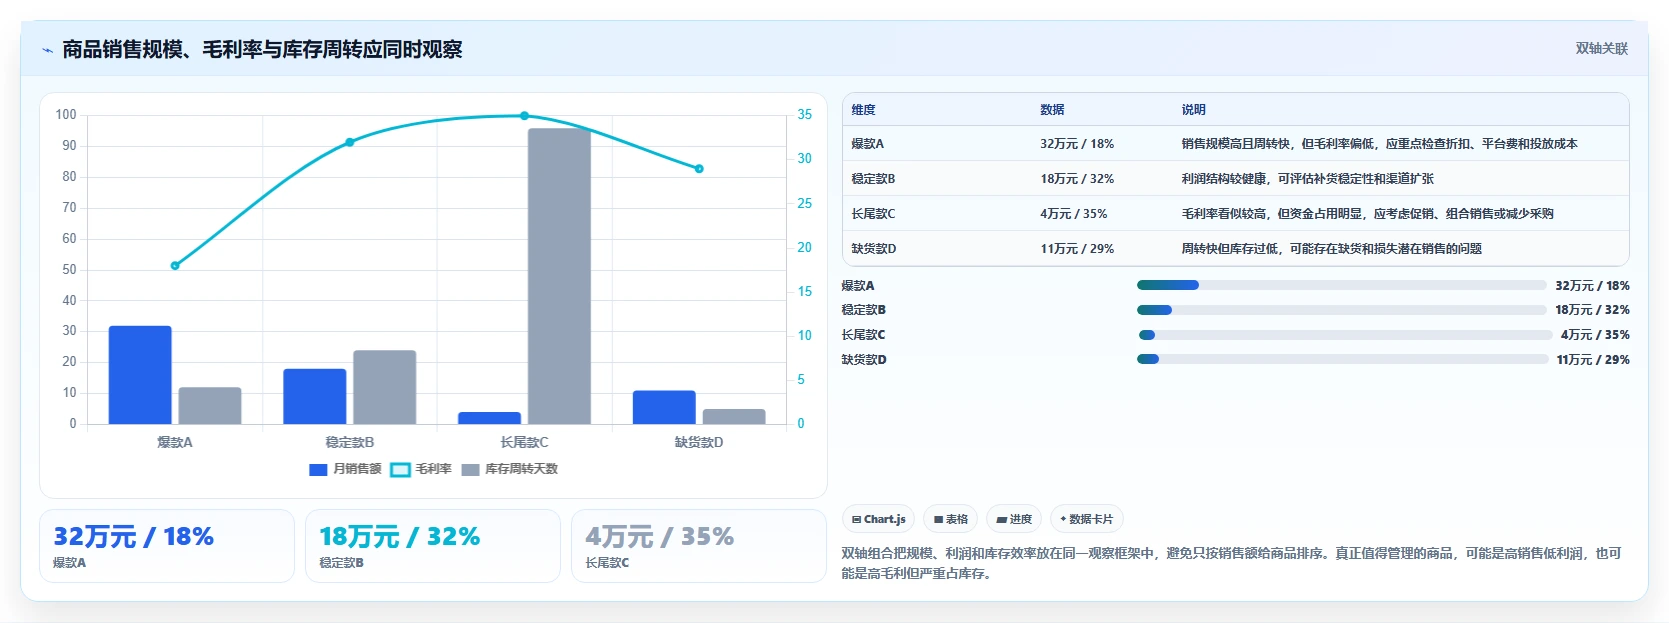The height and width of the screenshot is (623, 1669).
Task: Click the Chart.js tag chip
Action: coord(879,519)
